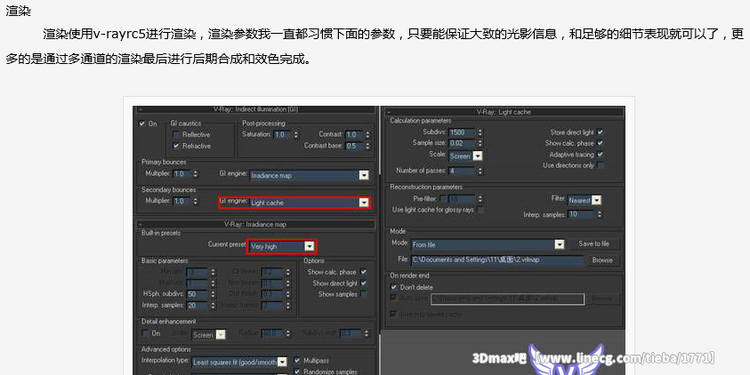Toggle Store direct light checkbox
This screenshot has height=375, width=750.
(600, 132)
